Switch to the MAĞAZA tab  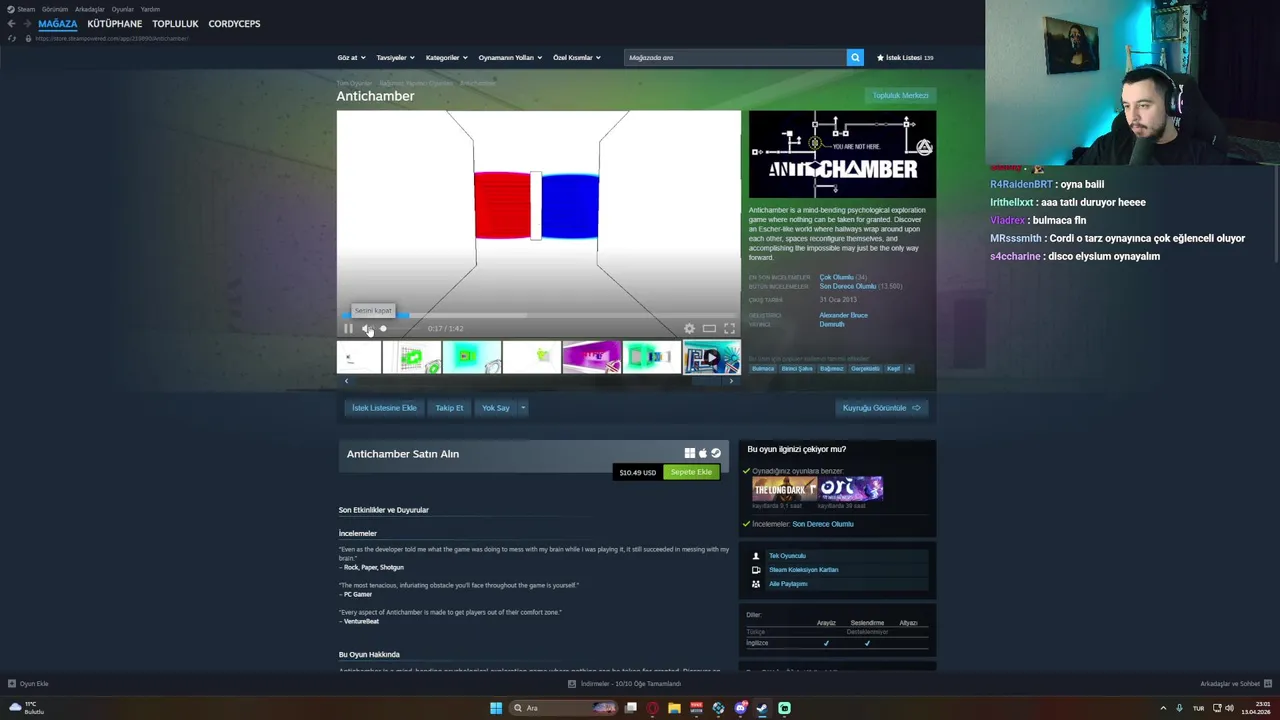pyautogui.click(x=57, y=23)
